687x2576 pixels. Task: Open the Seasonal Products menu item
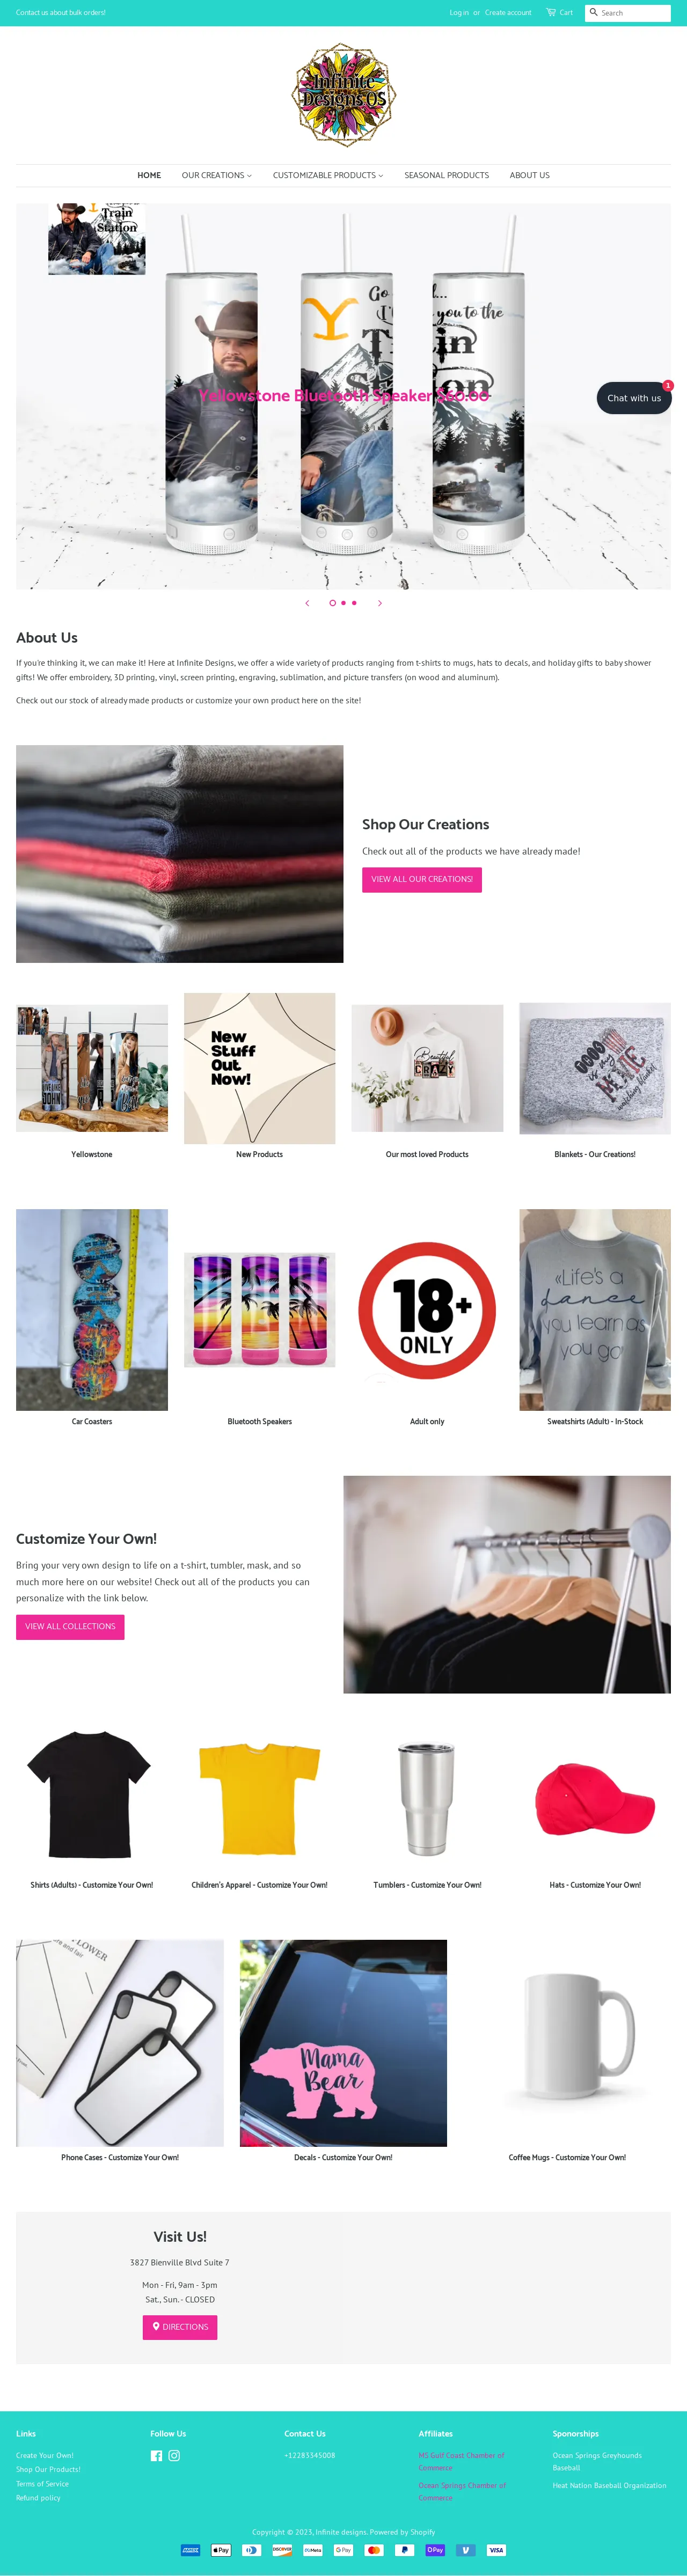pos(446,175)
